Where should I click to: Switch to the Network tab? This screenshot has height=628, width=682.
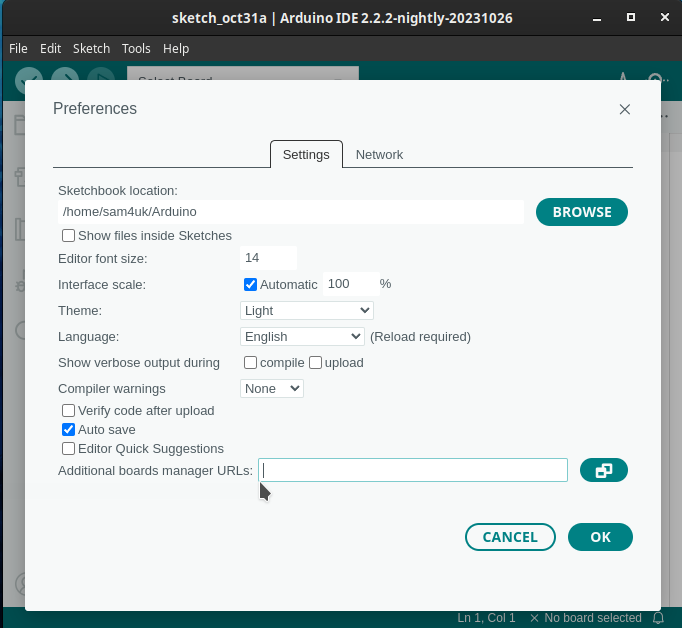tap(379, 155)
